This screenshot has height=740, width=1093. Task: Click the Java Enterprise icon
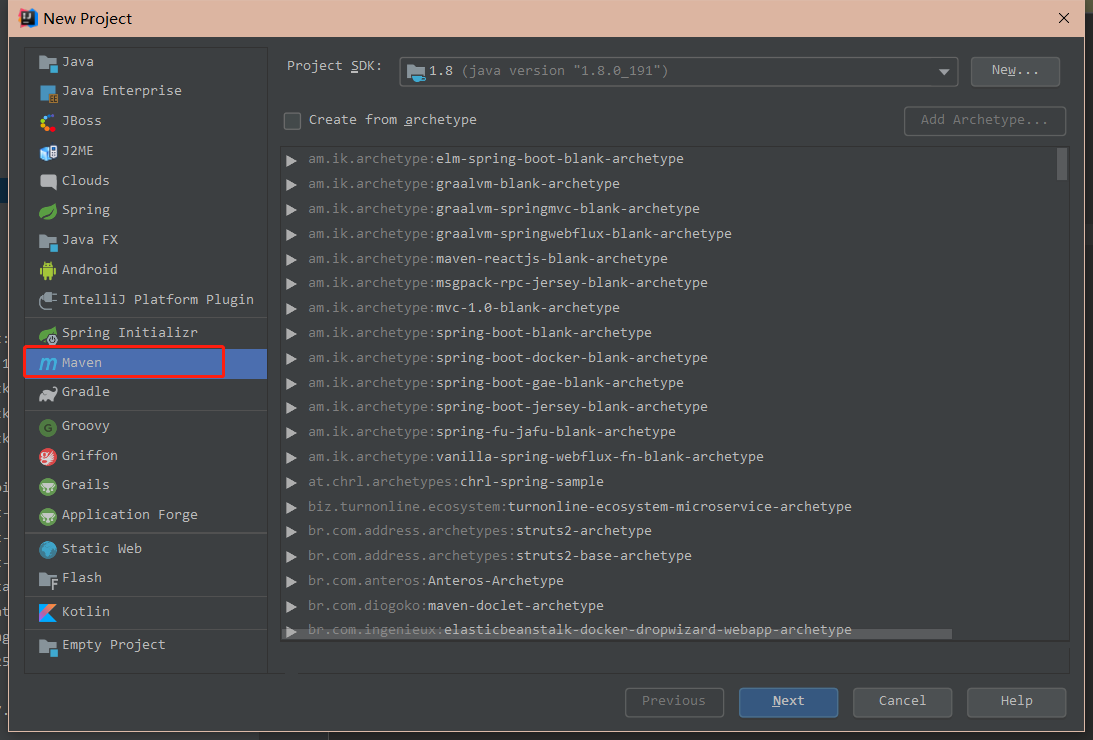48,93
